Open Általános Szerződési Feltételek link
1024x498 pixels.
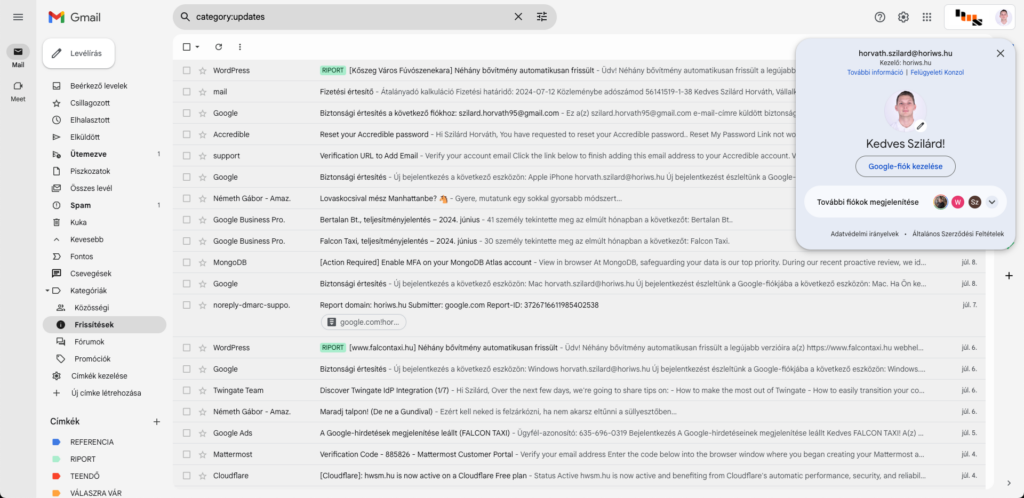[958, 234]
